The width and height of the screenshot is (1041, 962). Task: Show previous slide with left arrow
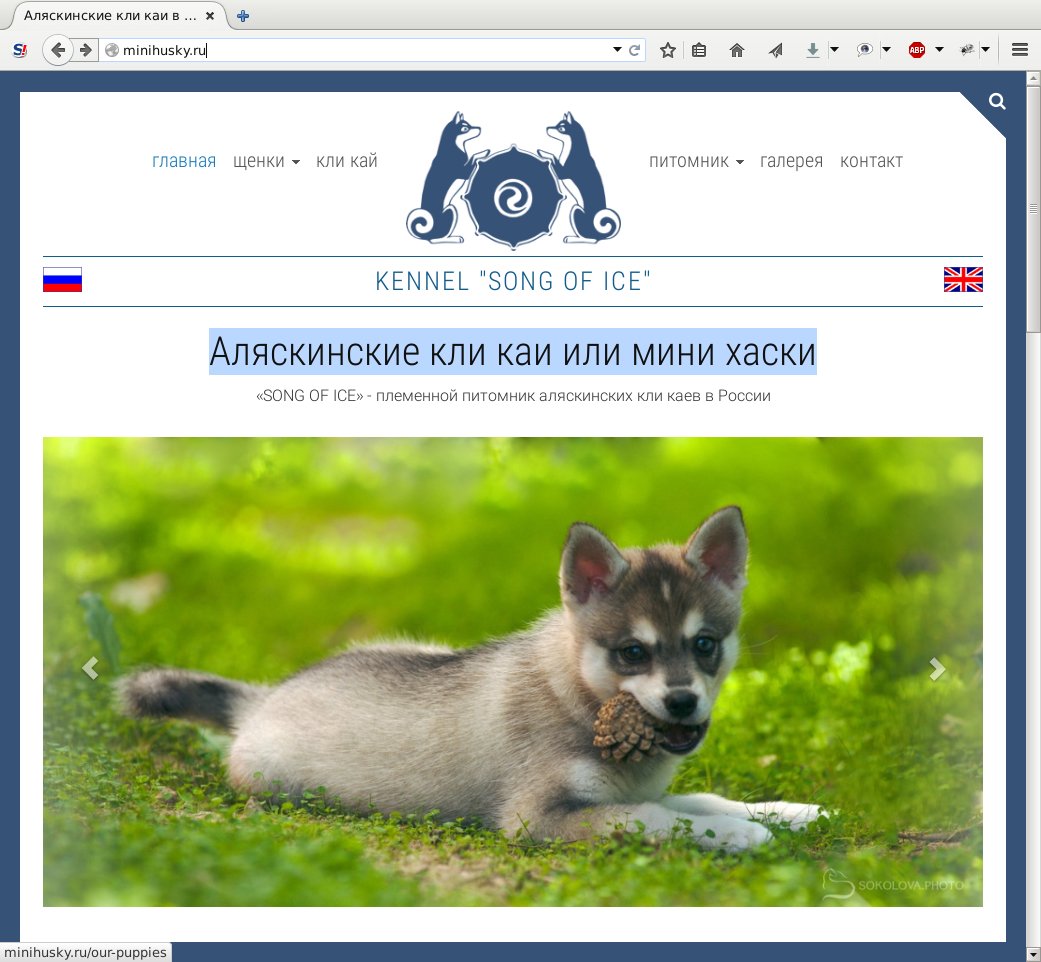90,668
